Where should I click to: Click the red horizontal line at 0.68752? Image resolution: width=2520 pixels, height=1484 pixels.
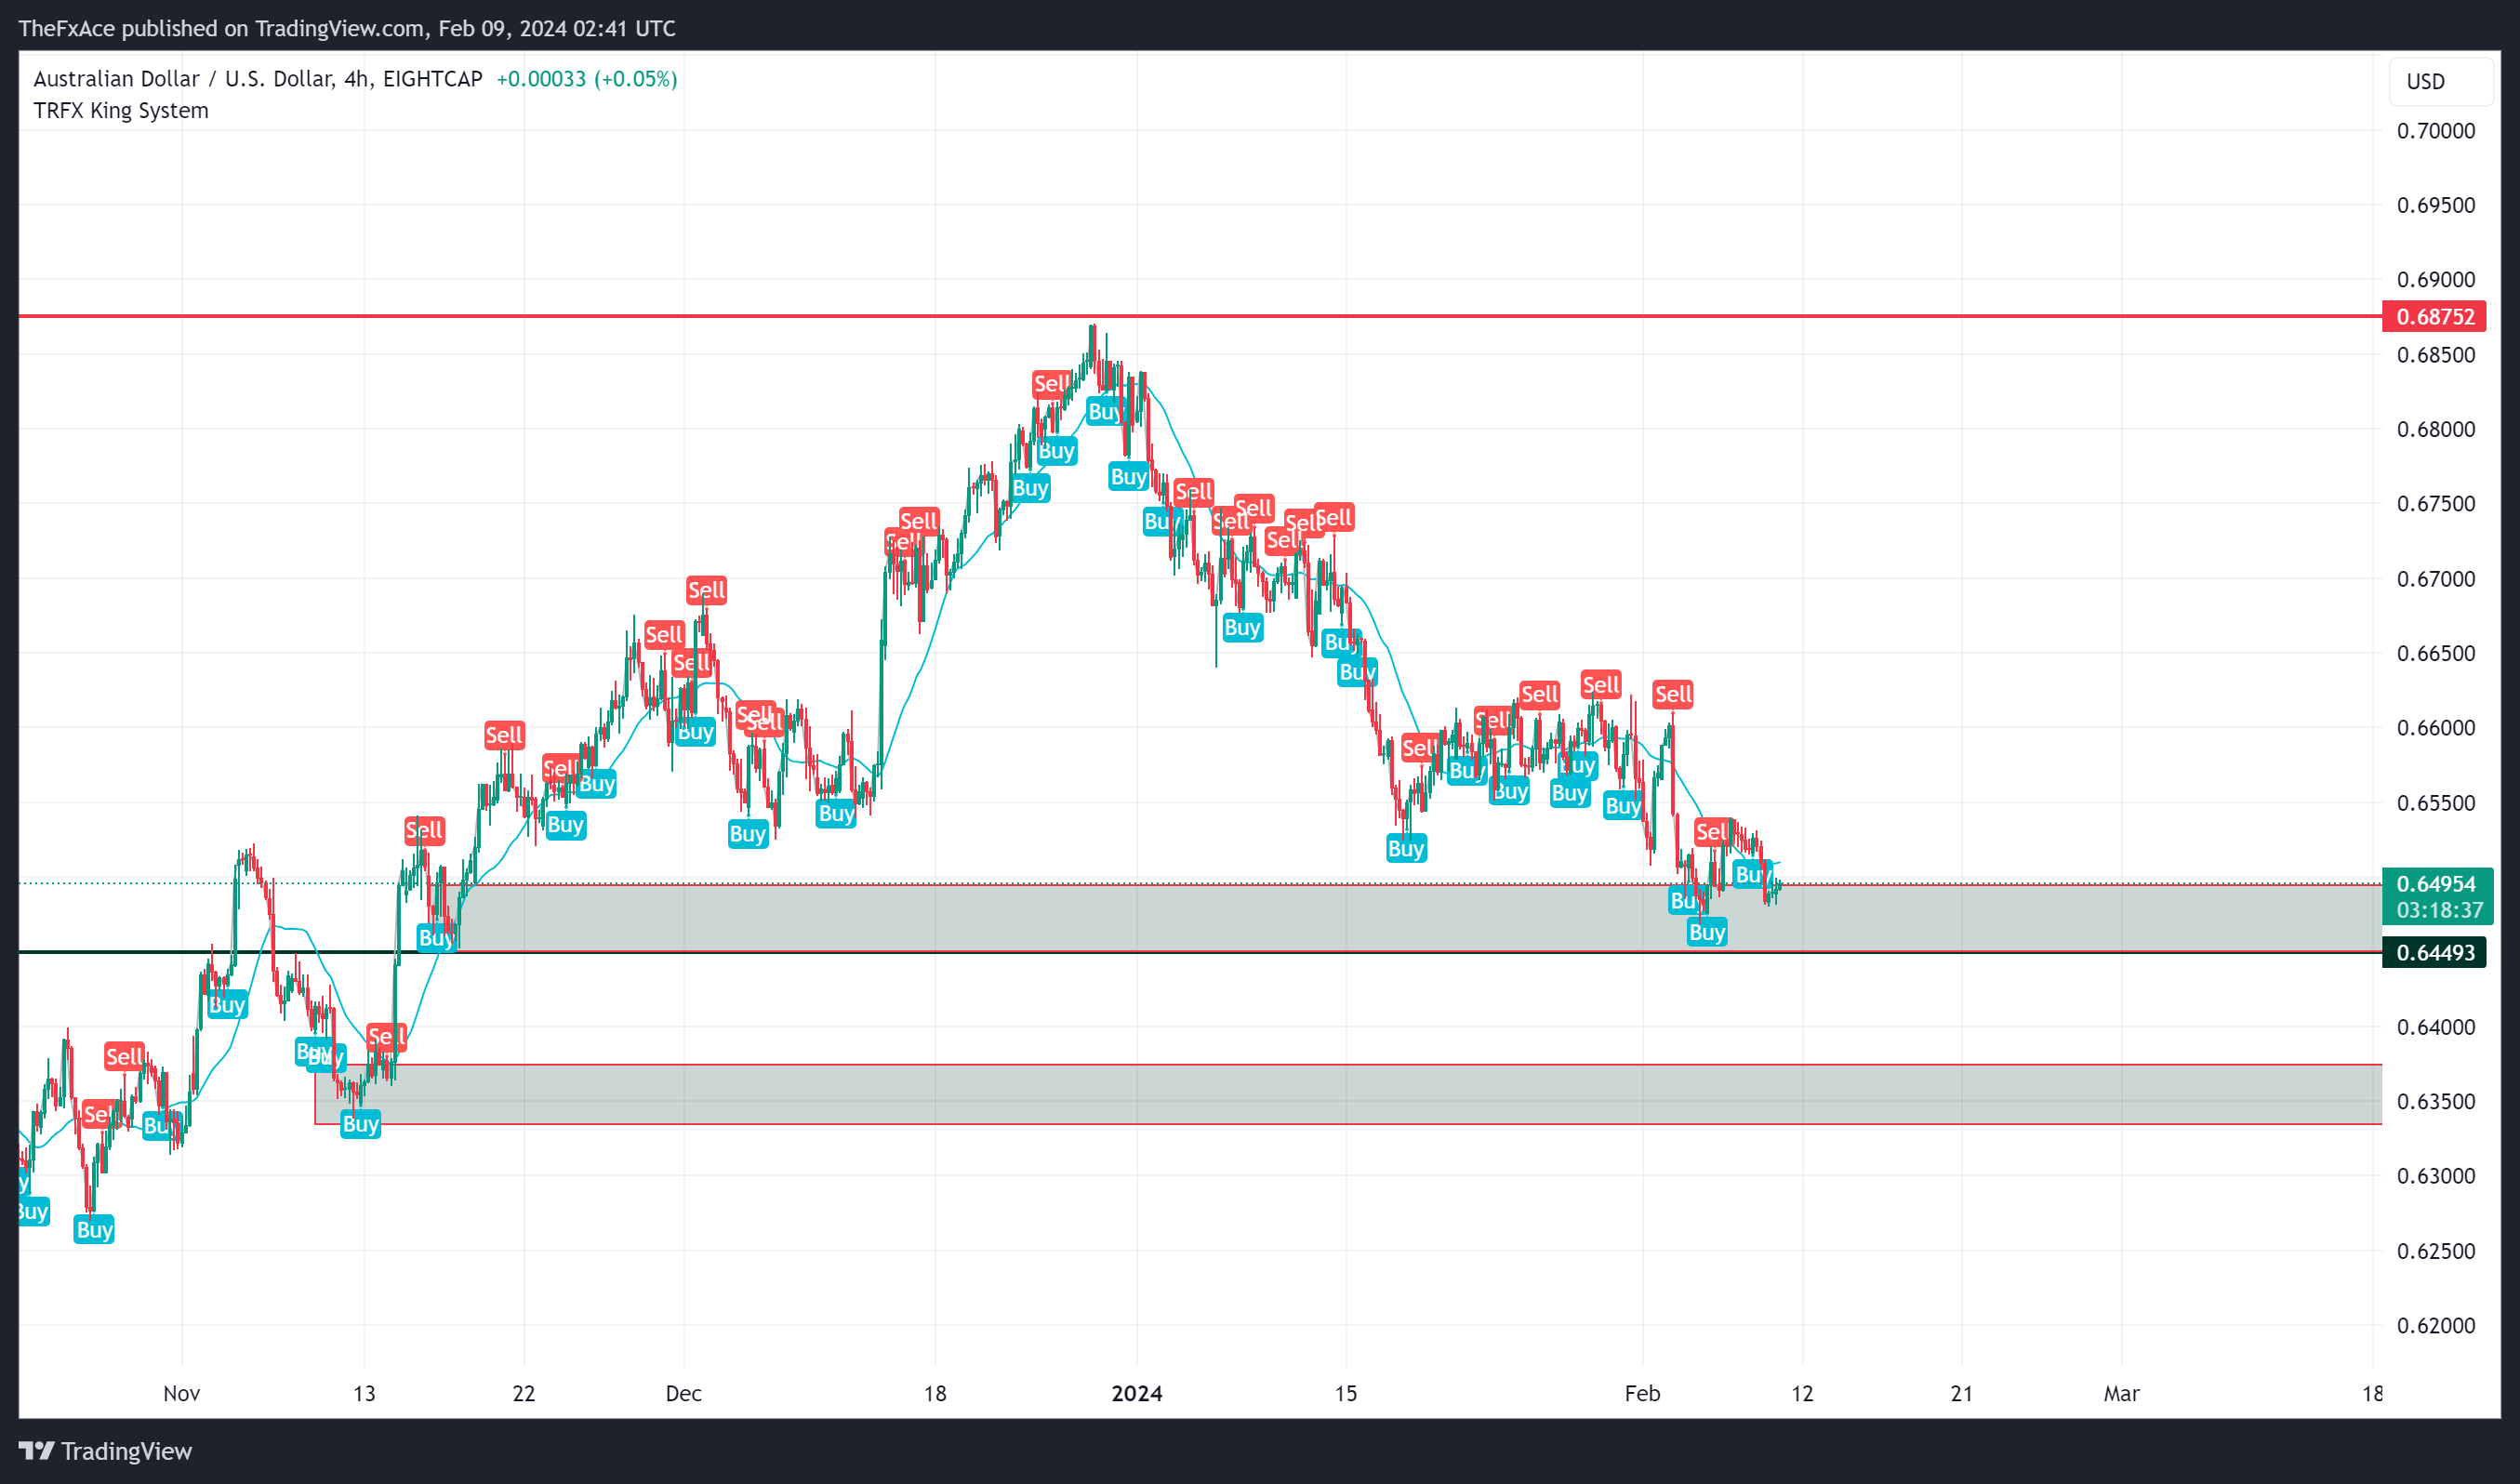1200,316
